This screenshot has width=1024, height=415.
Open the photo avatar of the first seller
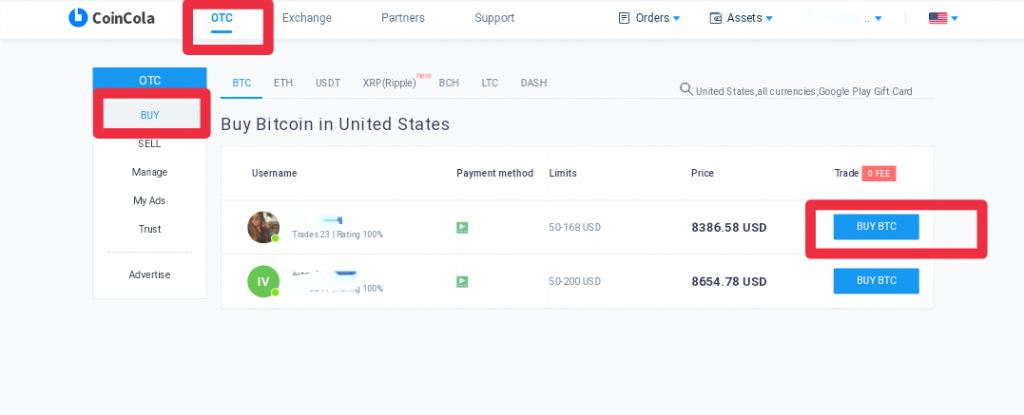click(x=263, y=227)
